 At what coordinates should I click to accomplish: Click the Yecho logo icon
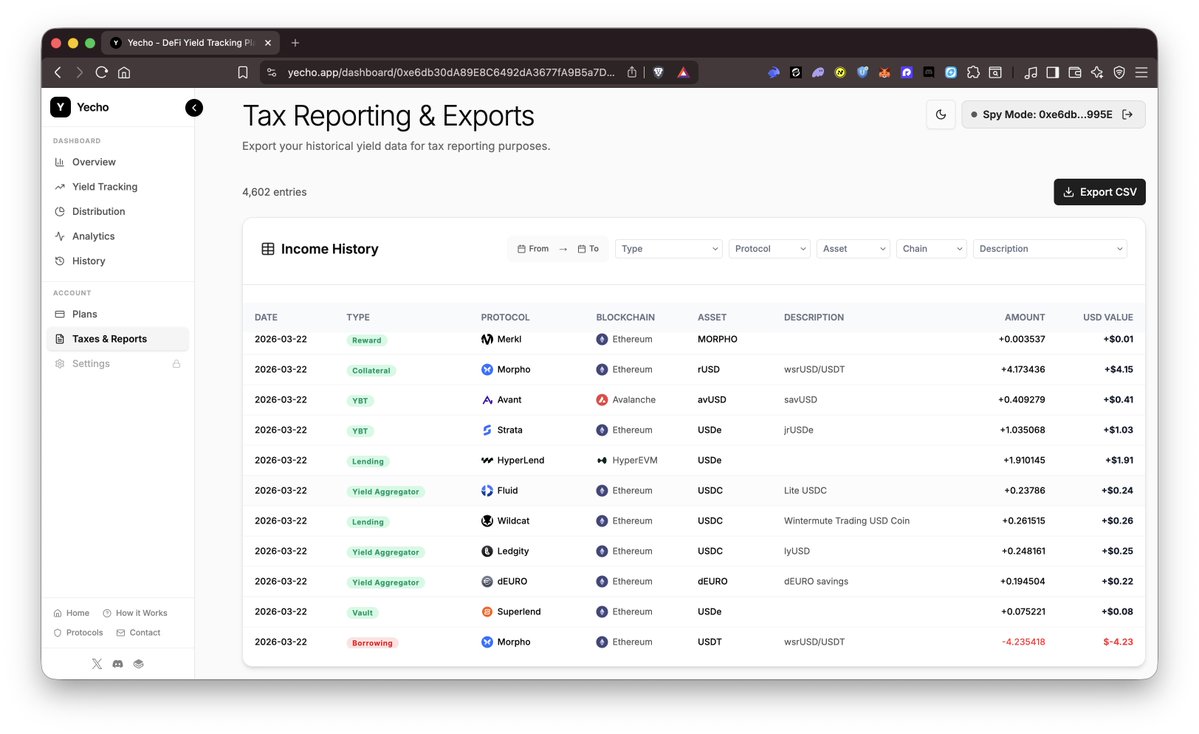pos(60,107)
